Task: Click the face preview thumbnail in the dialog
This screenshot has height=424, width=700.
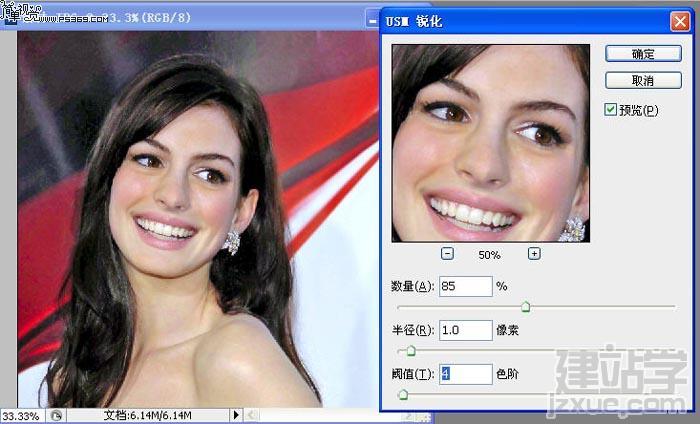Action: 491,143
